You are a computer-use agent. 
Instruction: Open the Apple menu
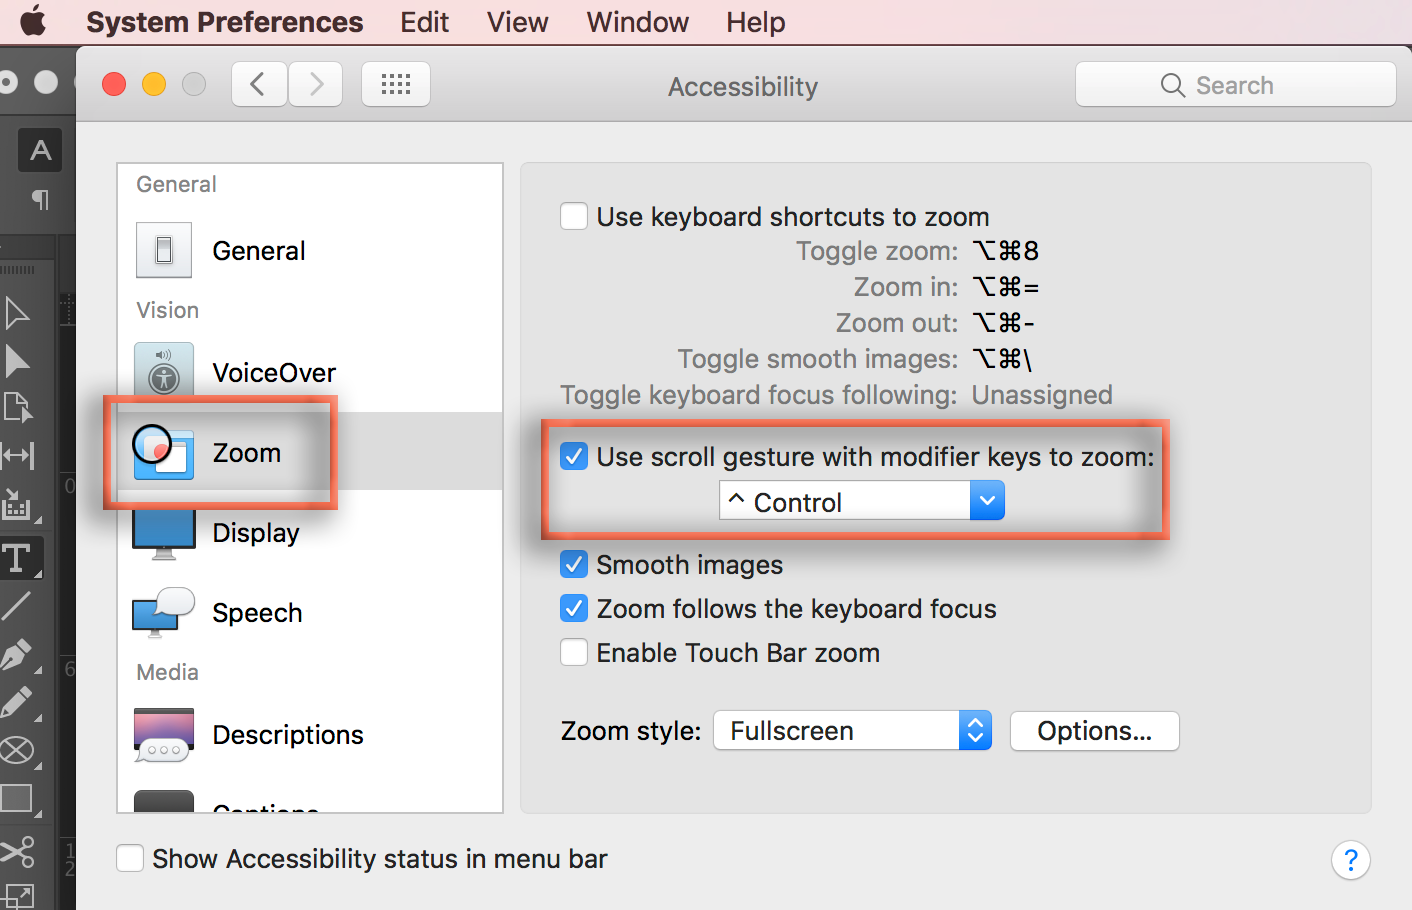[34, 21]
